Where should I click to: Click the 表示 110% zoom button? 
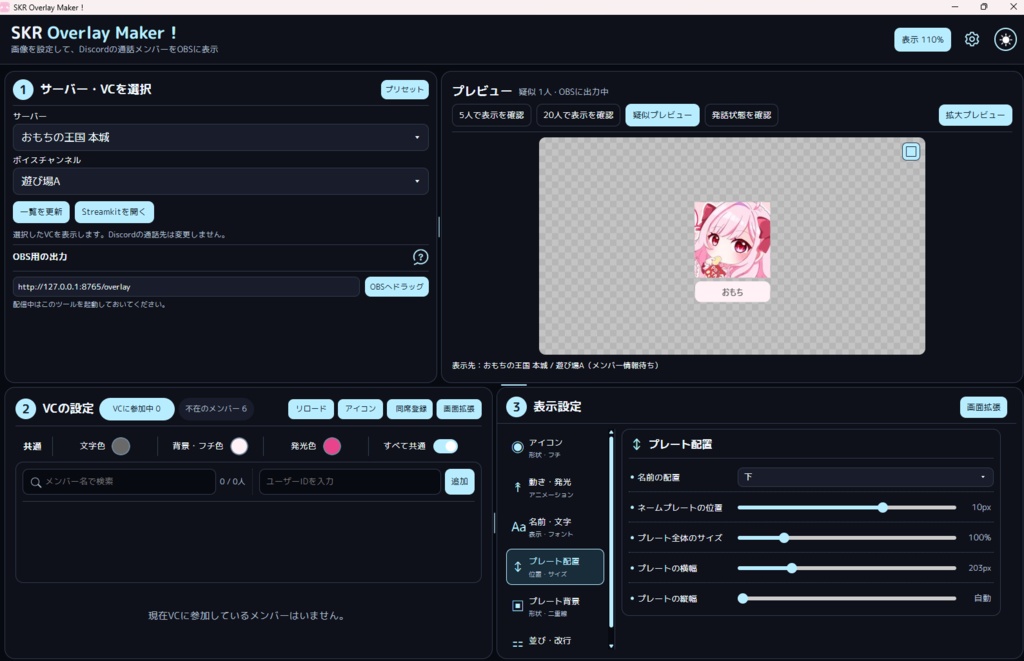pos(922,39)
